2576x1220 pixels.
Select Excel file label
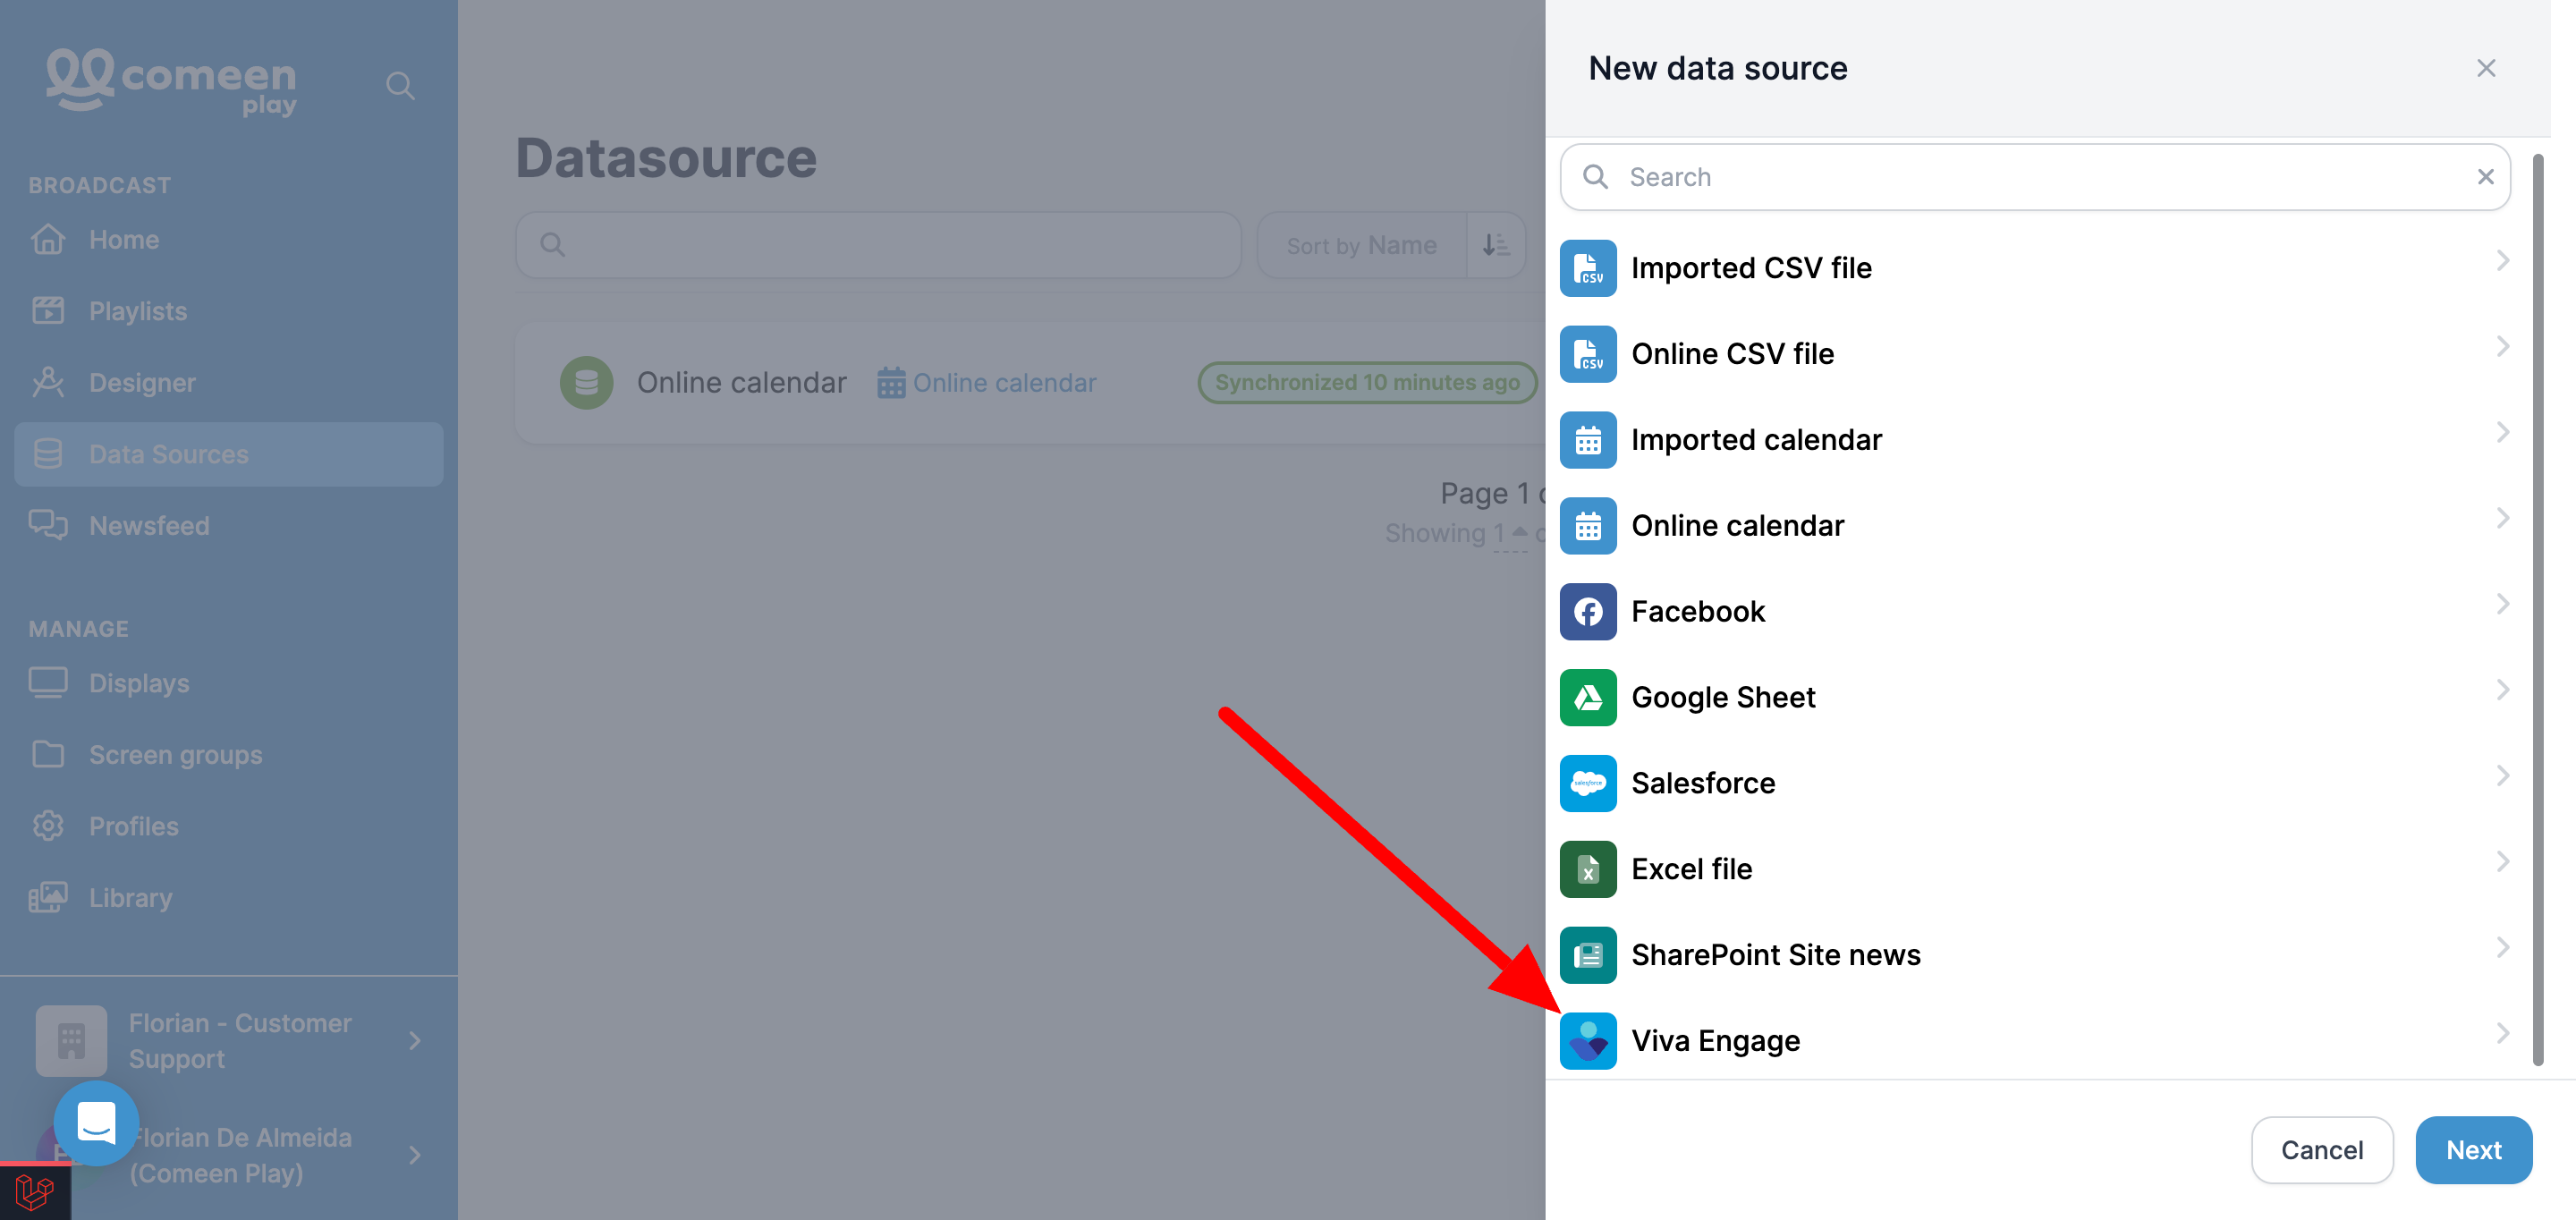(x=1691, y=870)
